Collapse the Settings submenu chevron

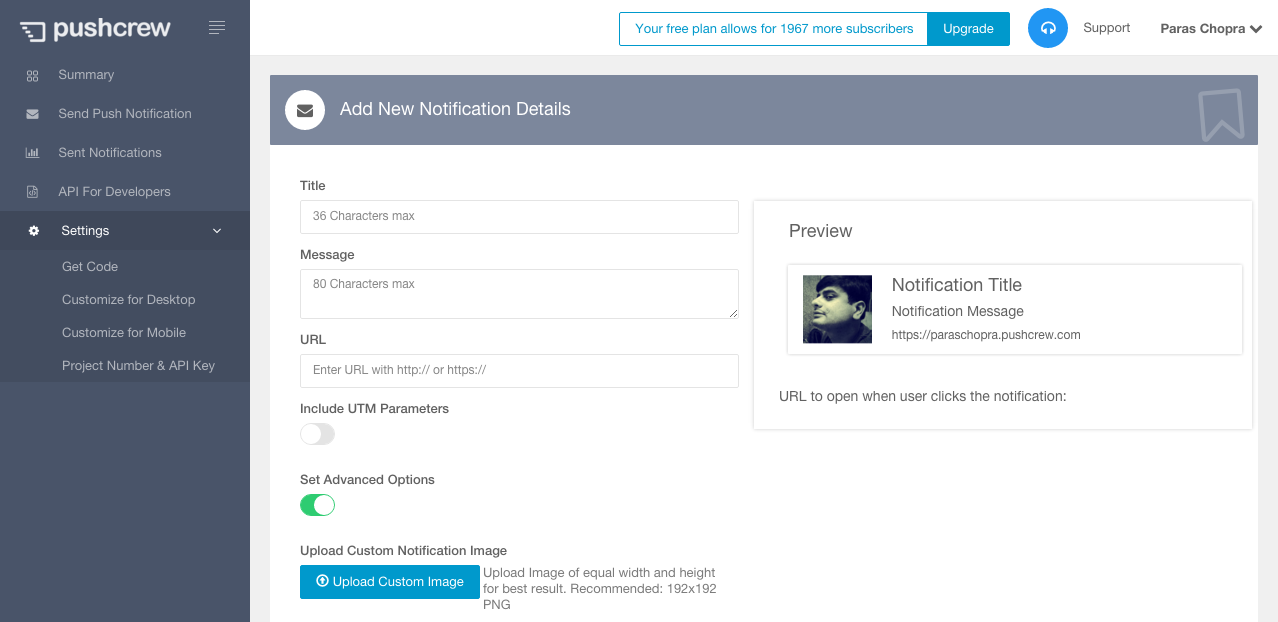(x=217, y=231)
